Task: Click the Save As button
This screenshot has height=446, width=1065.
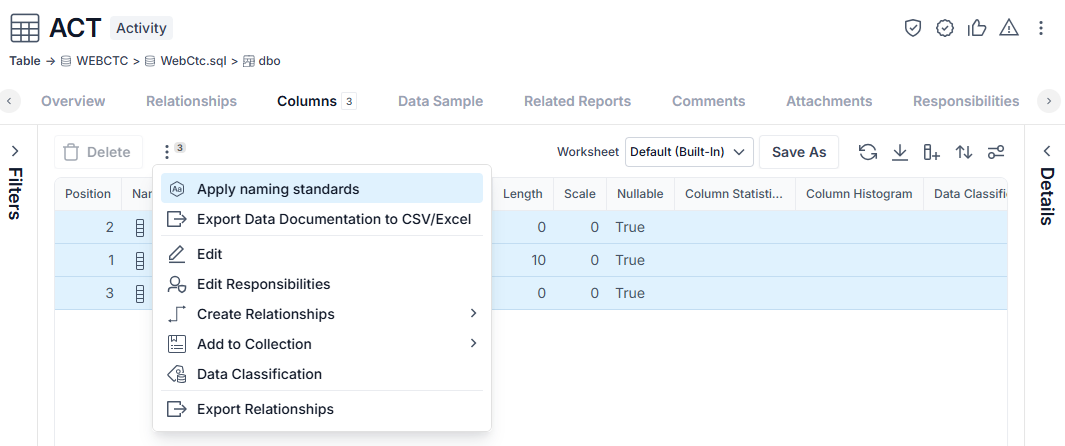Action: point(799,152)
